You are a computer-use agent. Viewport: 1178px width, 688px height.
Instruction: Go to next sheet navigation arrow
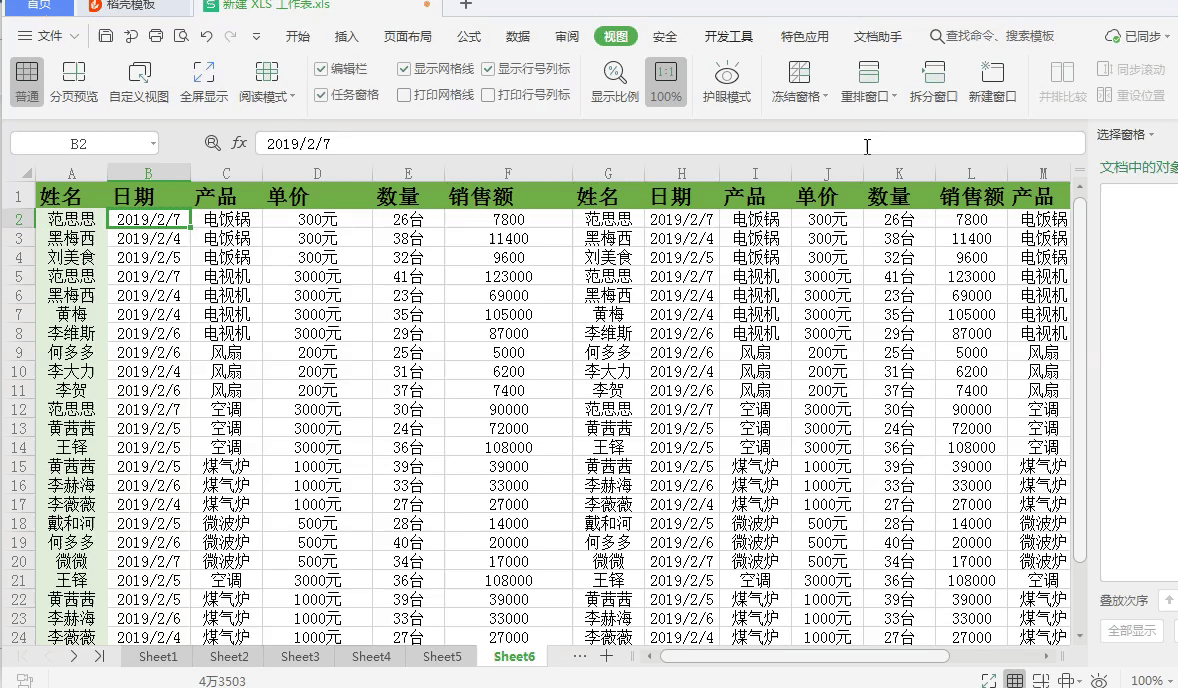(74, 656)
